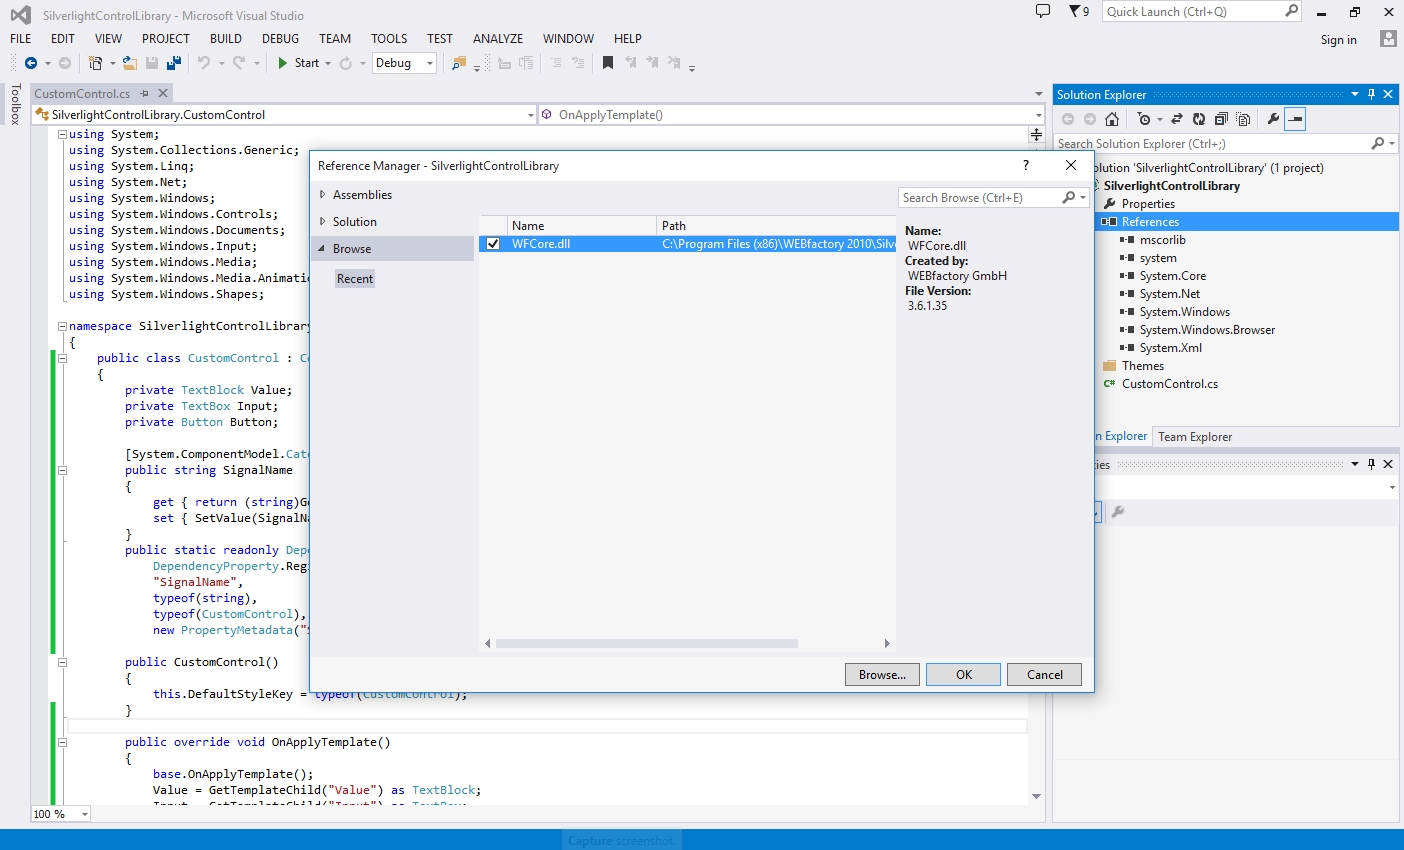Click the Save All toolbar icon

click(x=174, y=63)
